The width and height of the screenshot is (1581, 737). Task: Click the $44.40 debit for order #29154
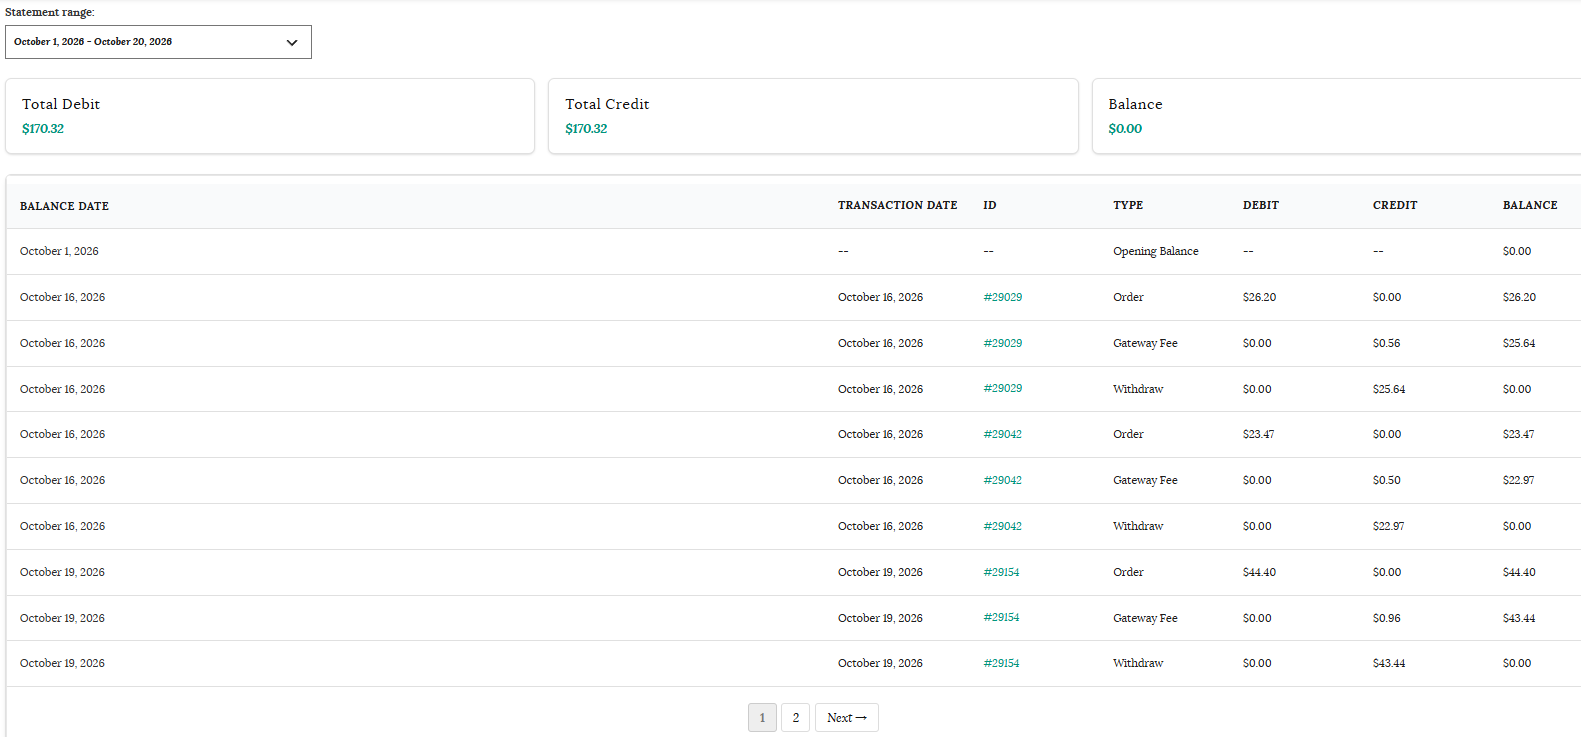tap(1260, 572)
